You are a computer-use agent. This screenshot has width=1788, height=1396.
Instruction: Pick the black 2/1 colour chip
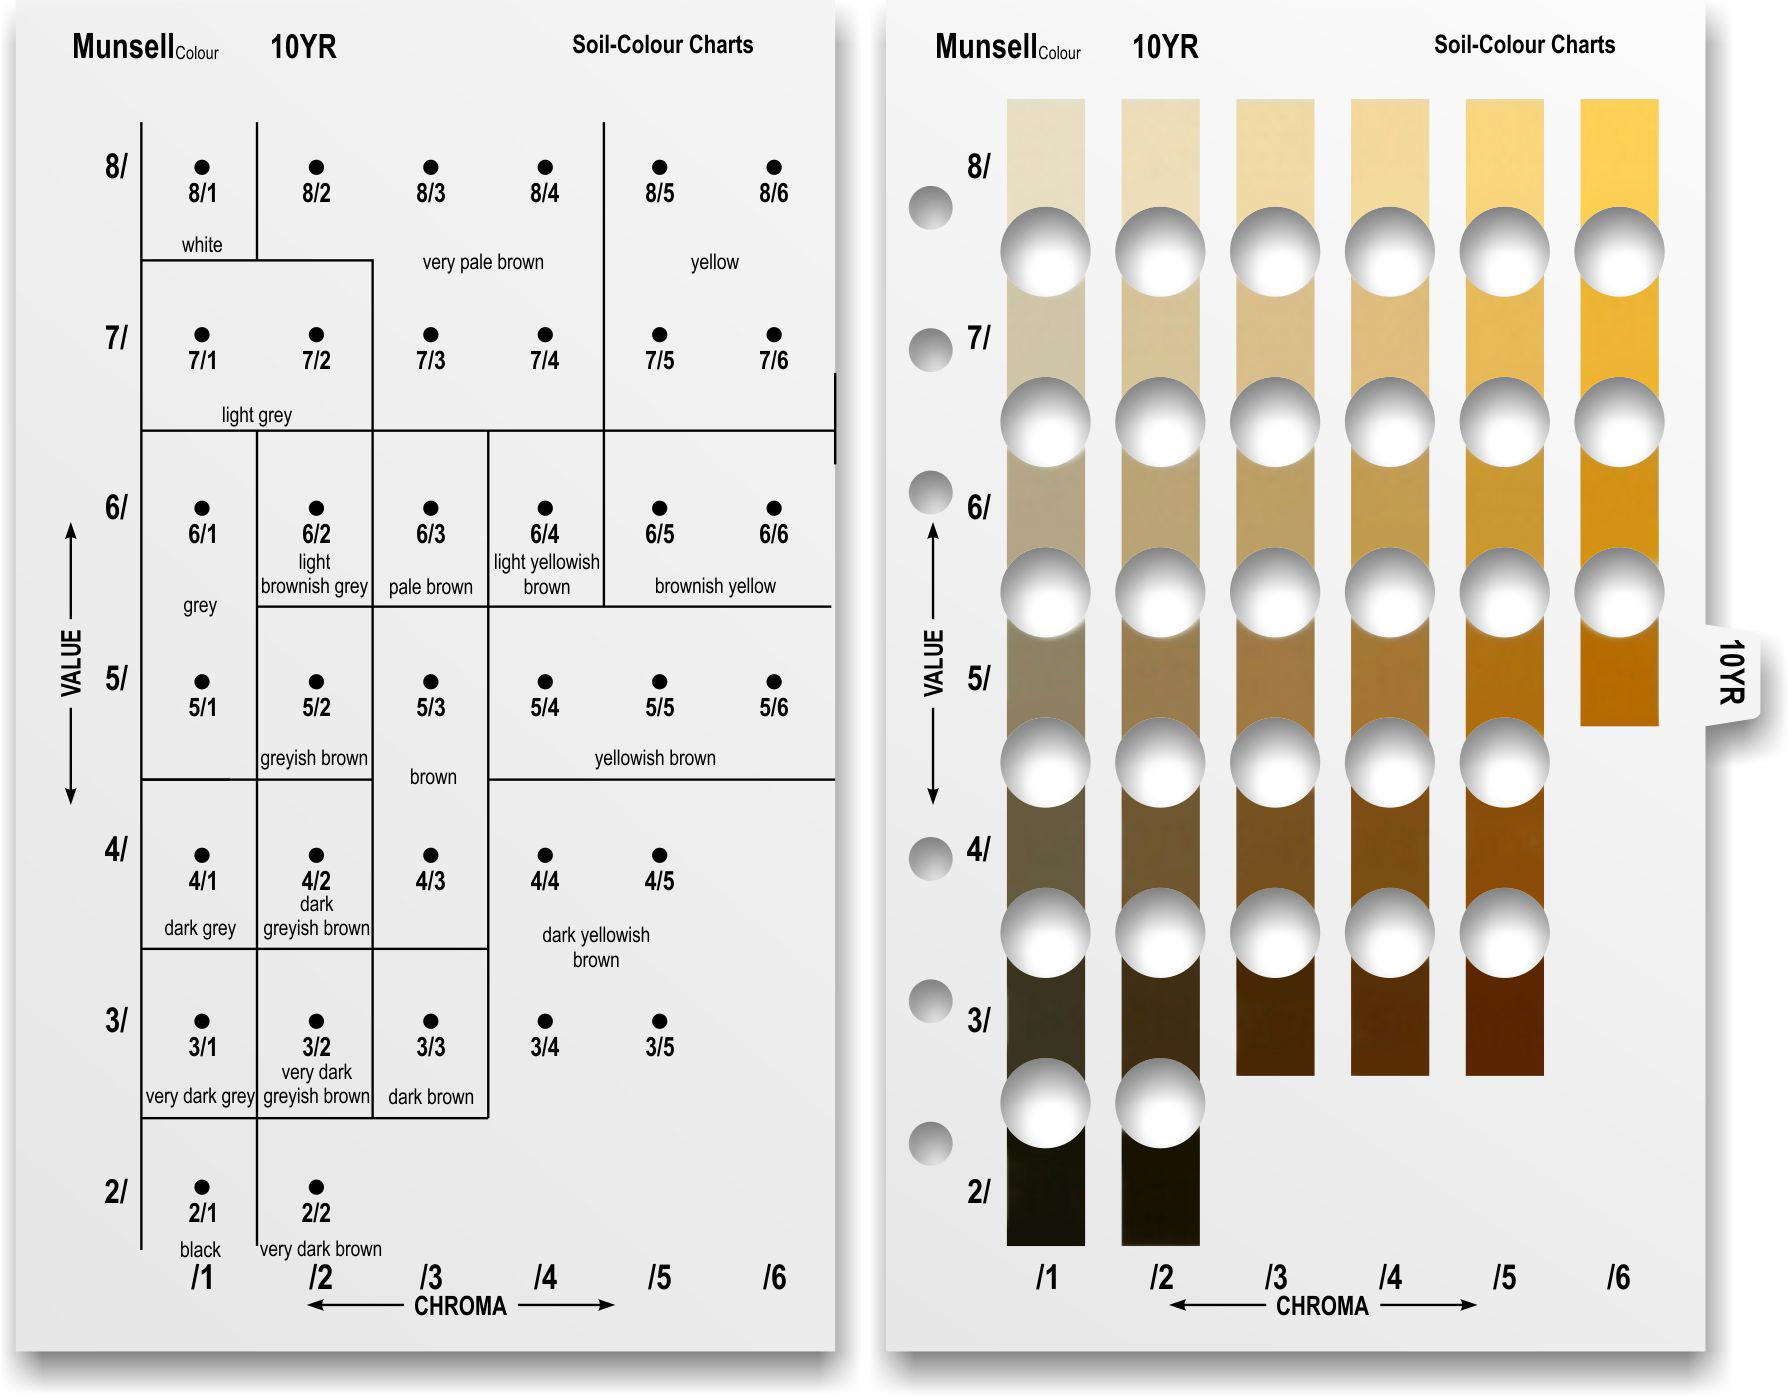1046,1193
